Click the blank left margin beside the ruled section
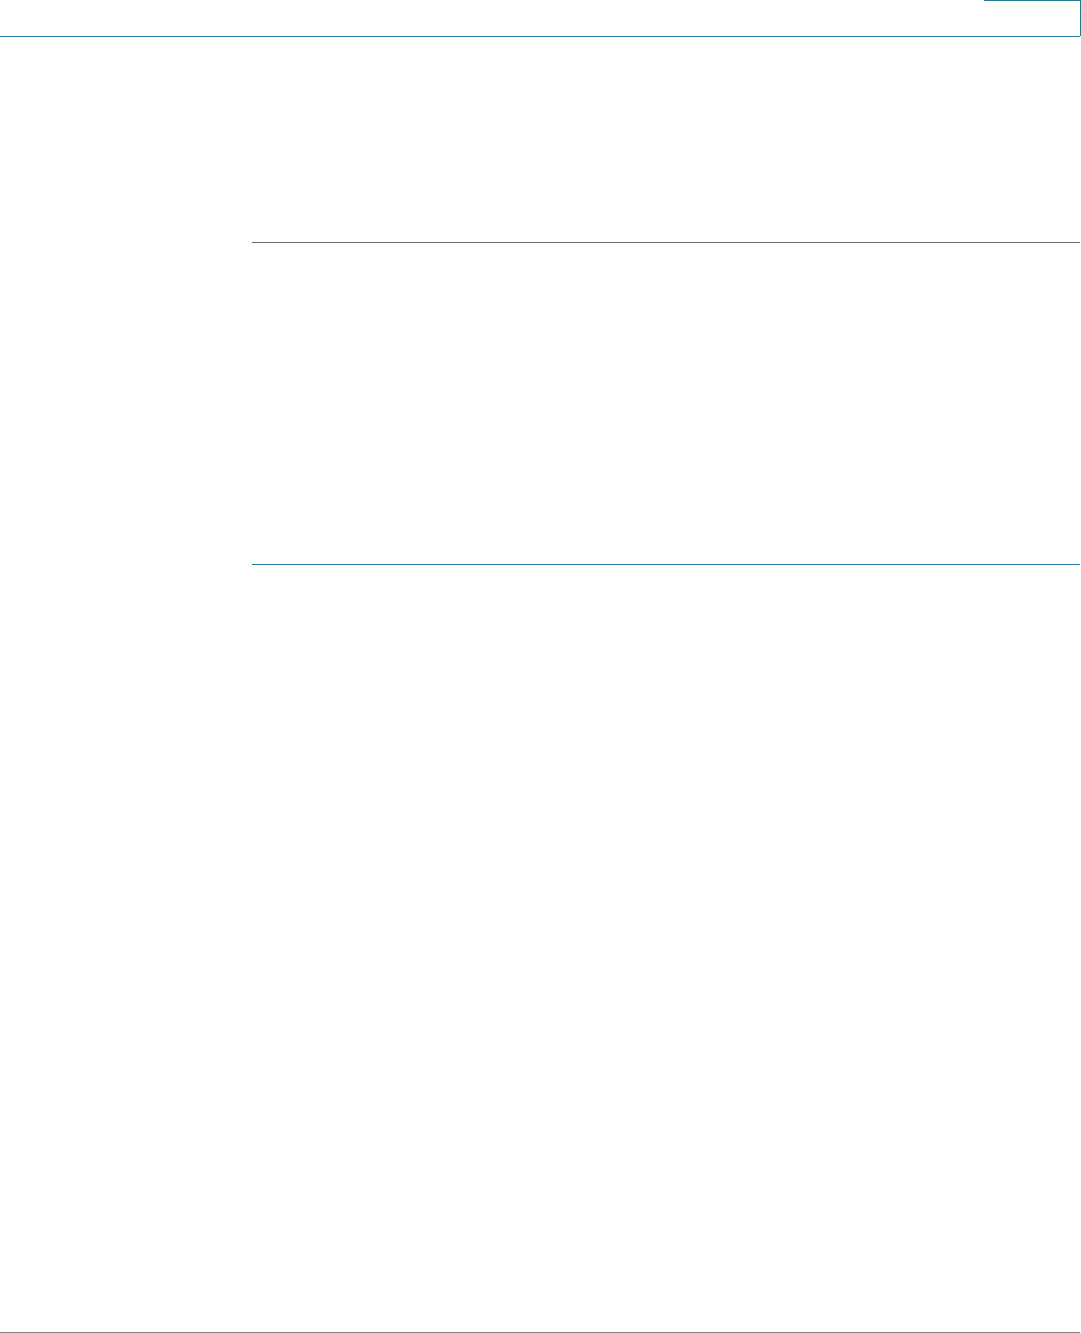Viewport: 1081px width, 1333px height. tap(125, 404)
